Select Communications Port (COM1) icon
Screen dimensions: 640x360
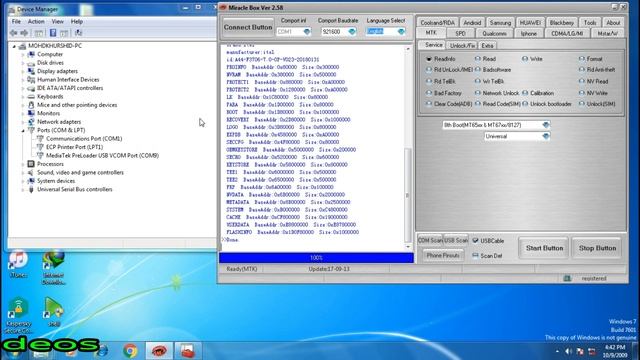click(x=40, y=139)
